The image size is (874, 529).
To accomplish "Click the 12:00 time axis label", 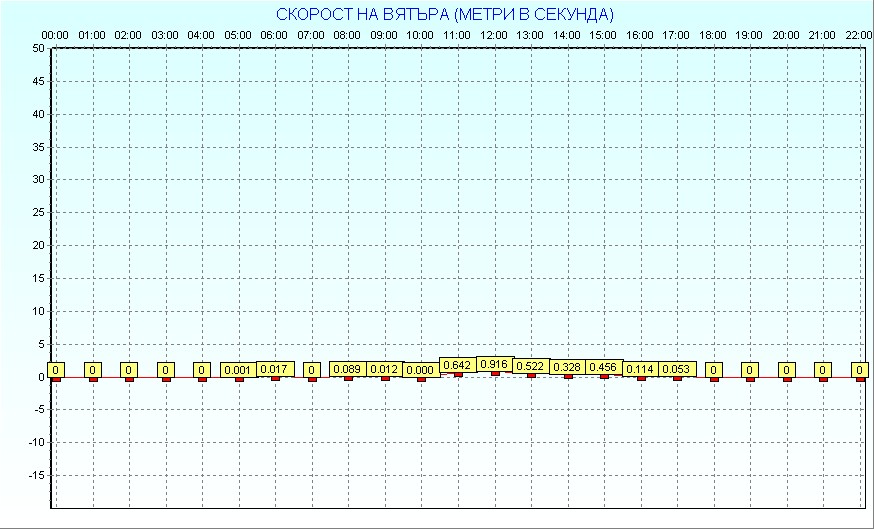I will [494, 35].
